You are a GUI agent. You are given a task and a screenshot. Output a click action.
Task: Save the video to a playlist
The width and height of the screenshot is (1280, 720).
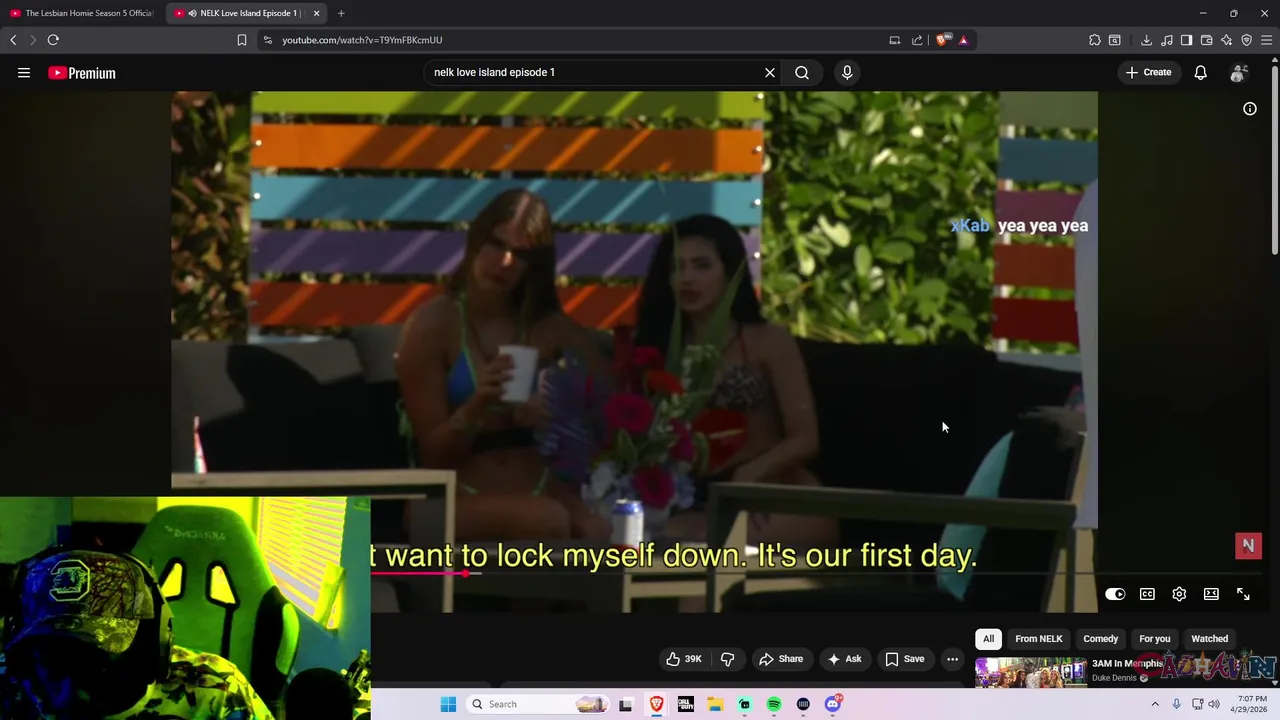point(905,659)
